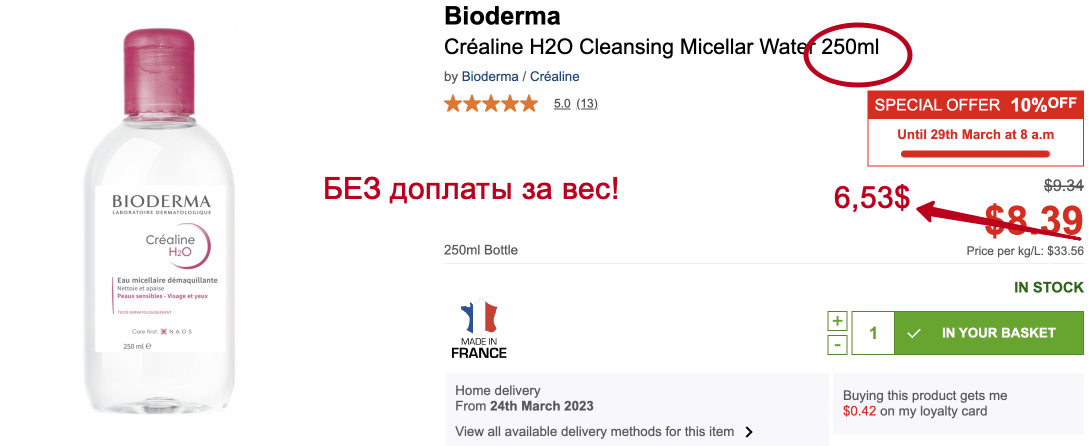This screenshot has width=1090, height=446.
Task: Click the SPECIAL OFFER 10% OFF banner
Action: [975, 104]
